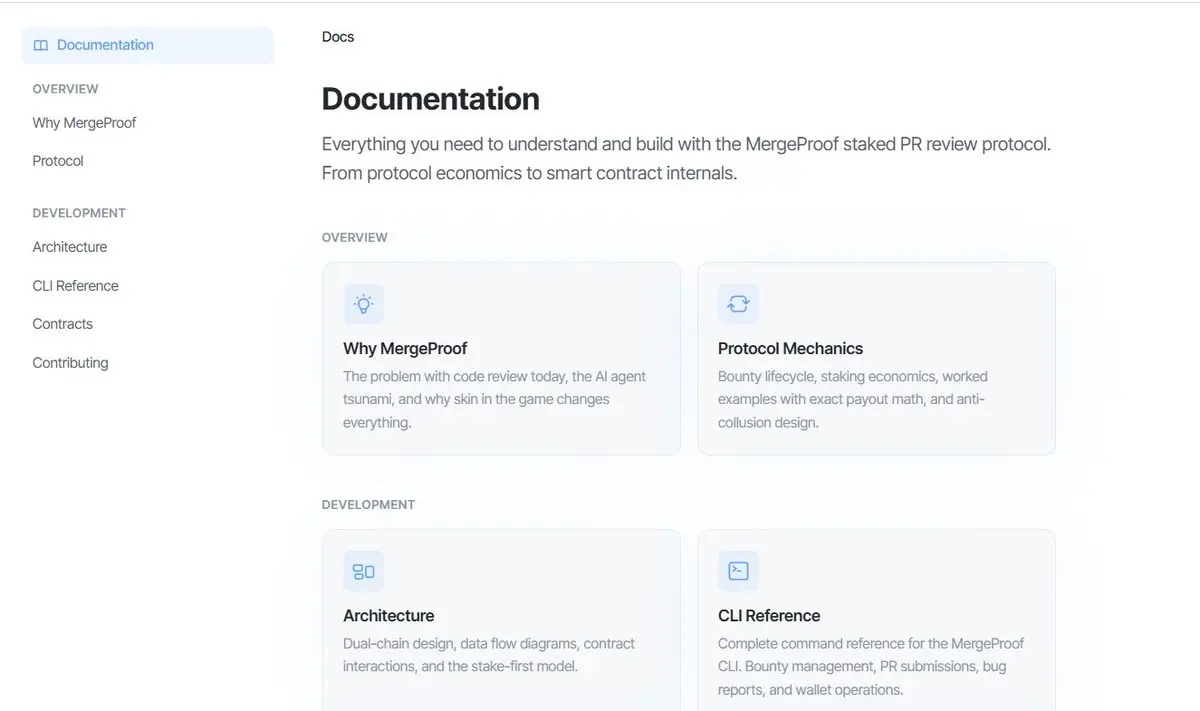Click the intro paragraph starting "Everything you need"
The width and height of the screenshot is (1200, 711).
(686, 158)
